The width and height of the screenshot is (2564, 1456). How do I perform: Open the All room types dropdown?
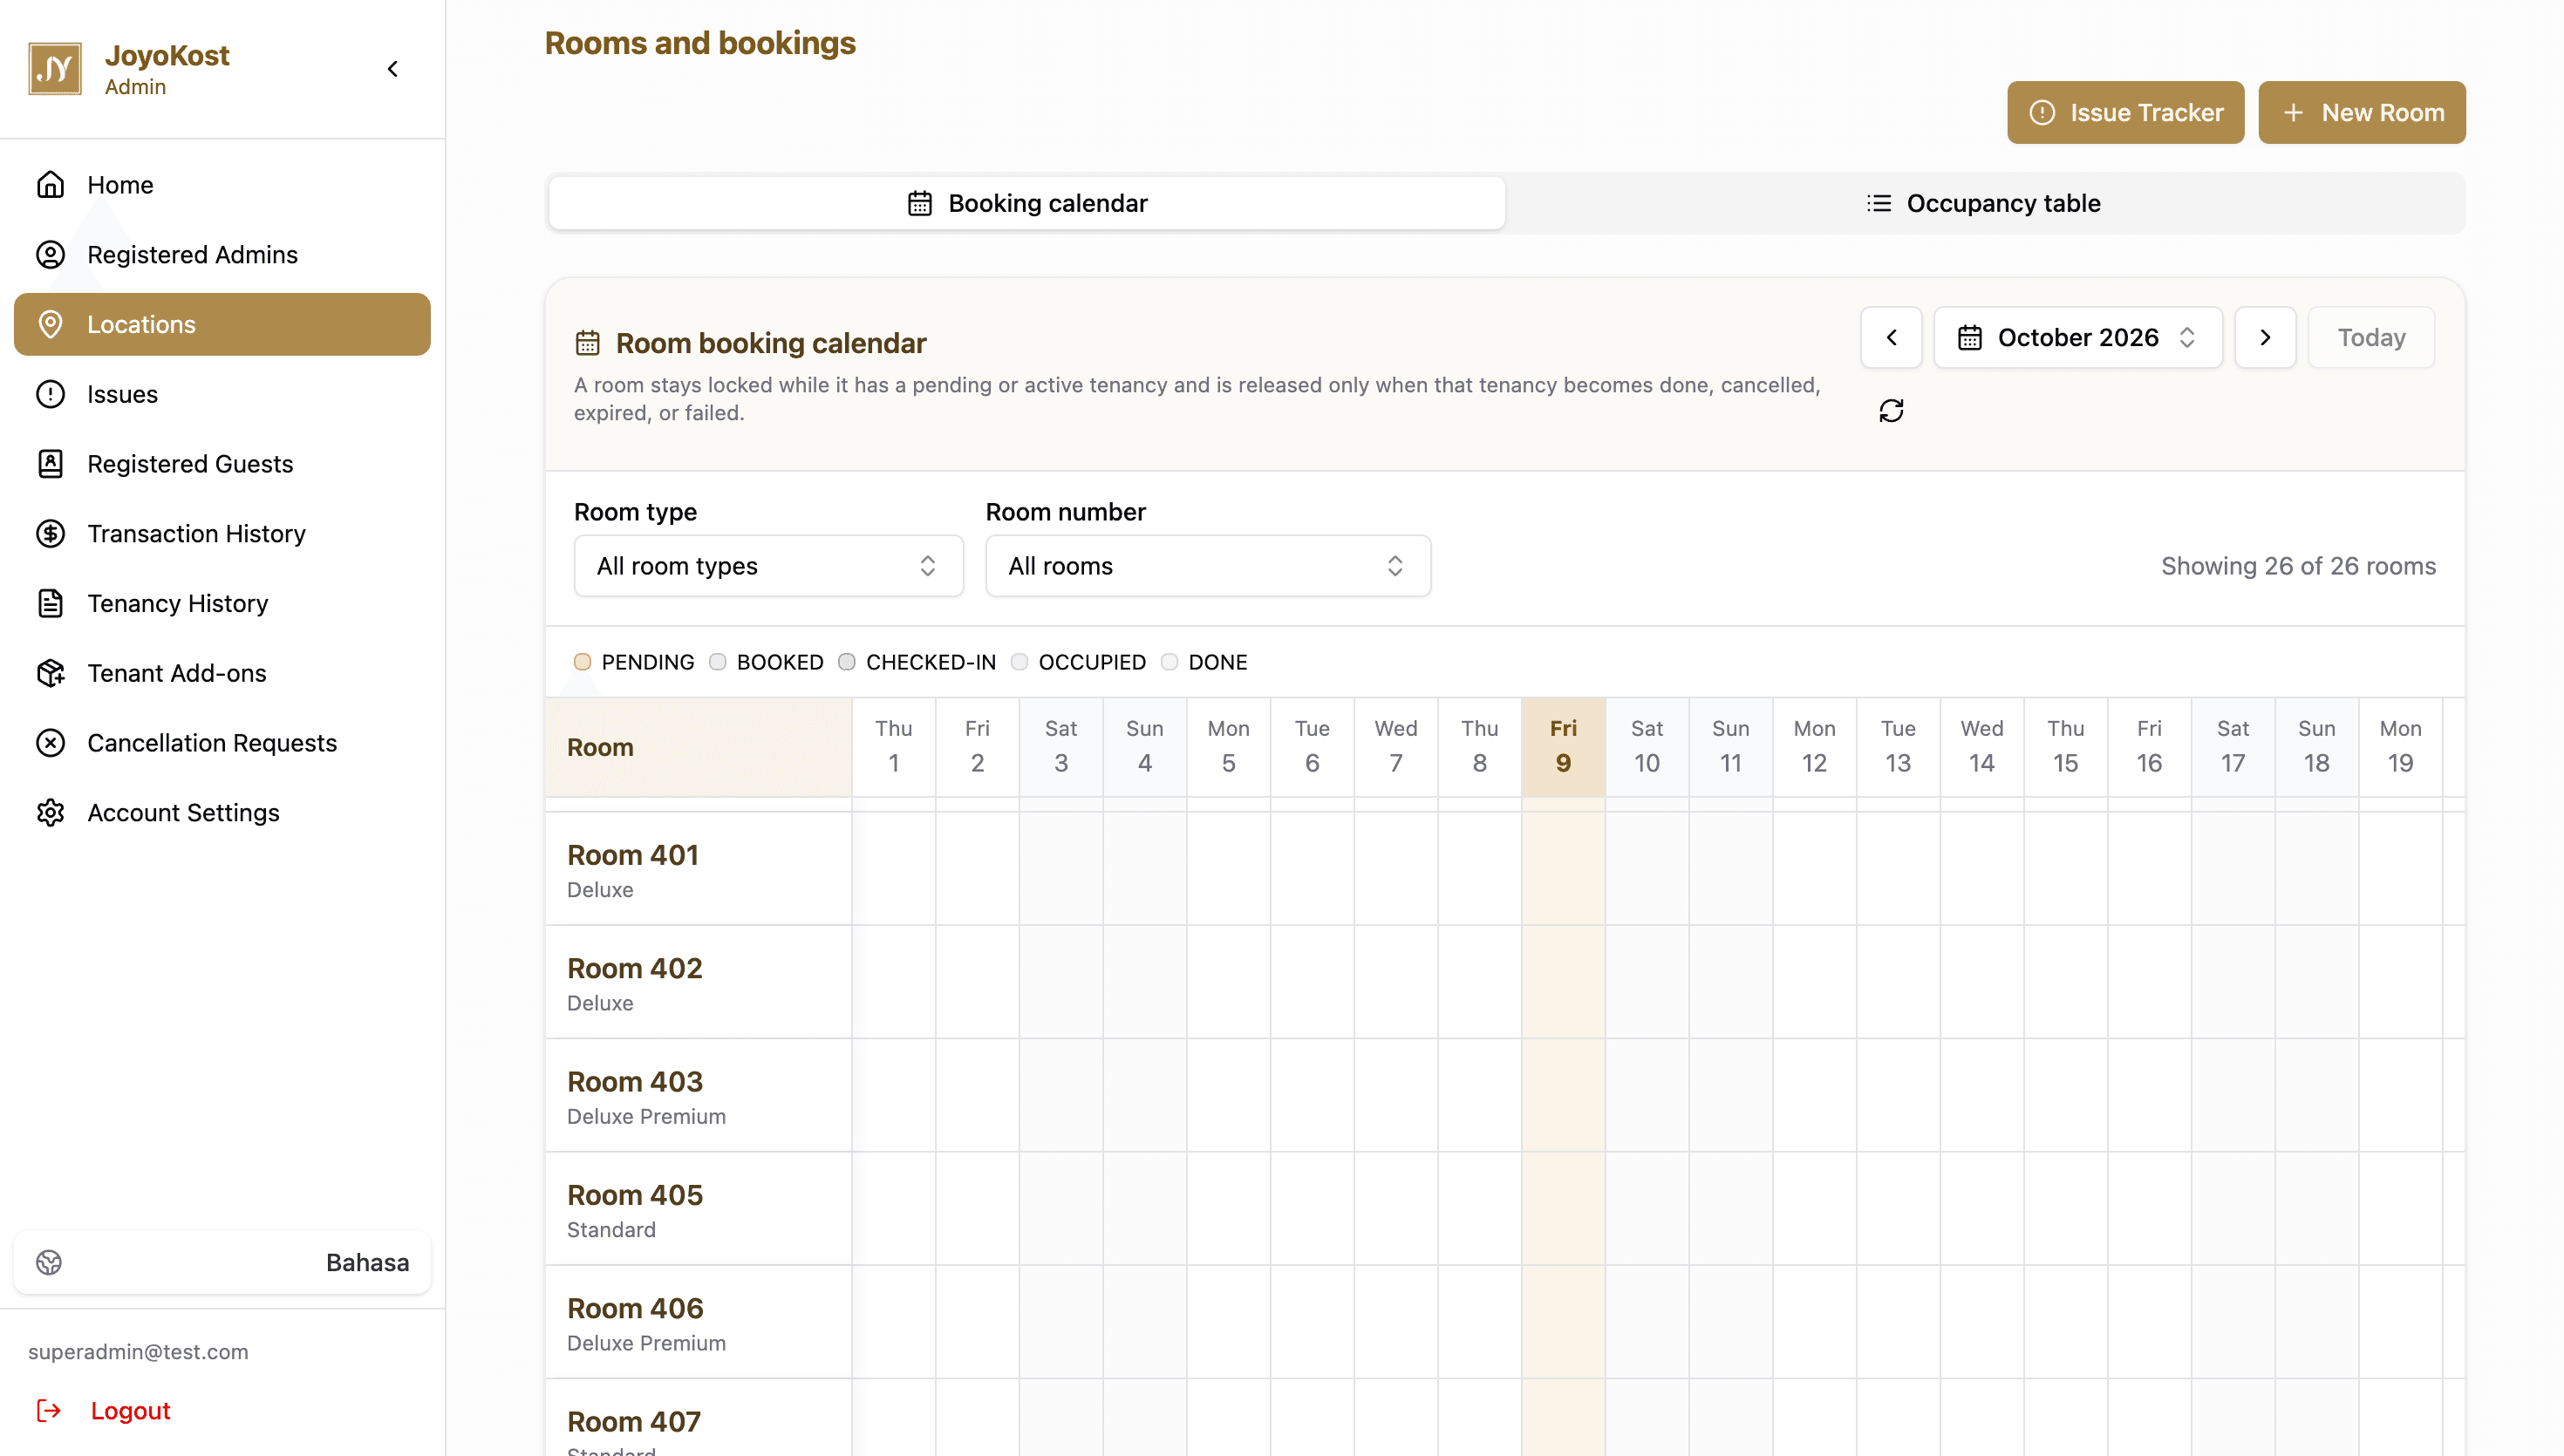[x=768, y=566]
